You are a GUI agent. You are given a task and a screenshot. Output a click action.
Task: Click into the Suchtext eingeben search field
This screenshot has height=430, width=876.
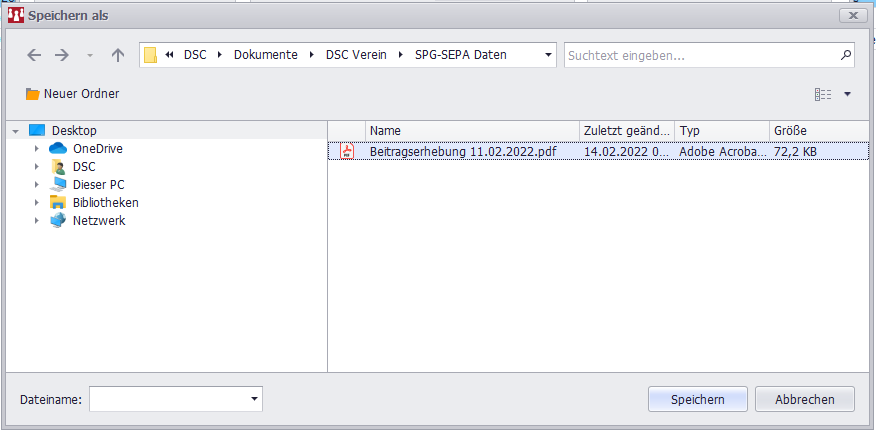click(700, 55)
